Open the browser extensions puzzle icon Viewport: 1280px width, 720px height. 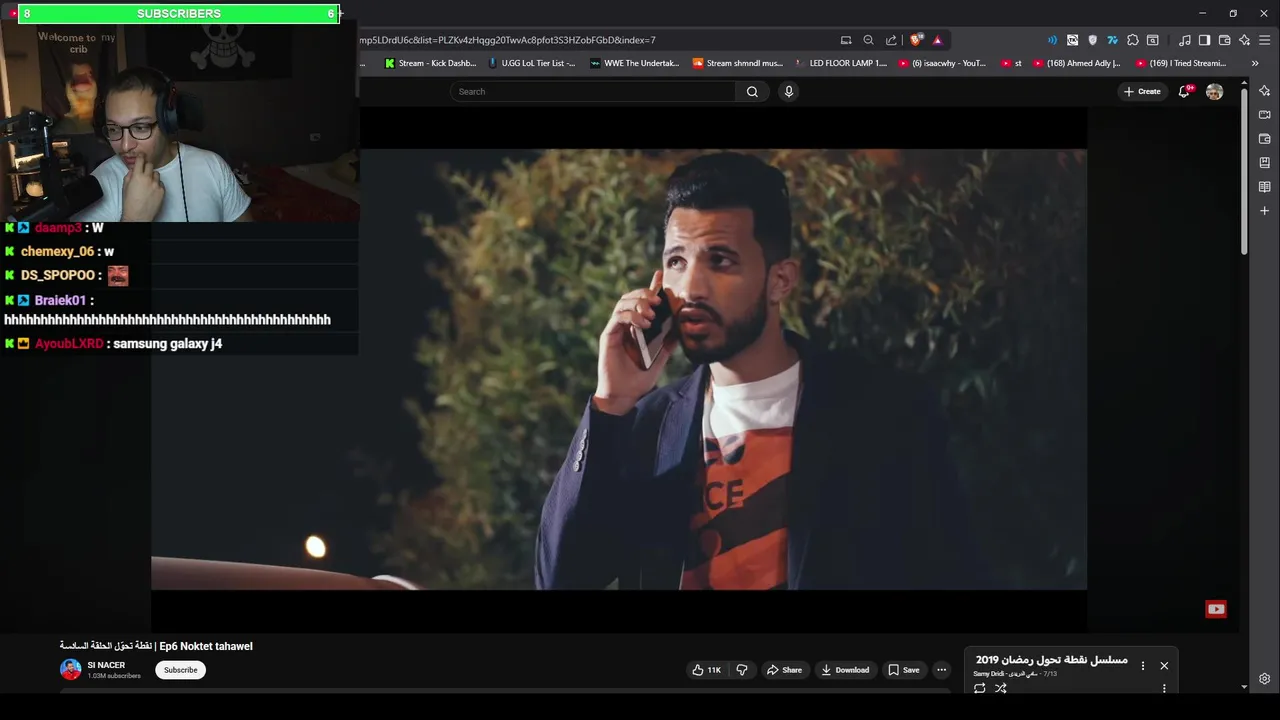click(x=1132, y=40)
